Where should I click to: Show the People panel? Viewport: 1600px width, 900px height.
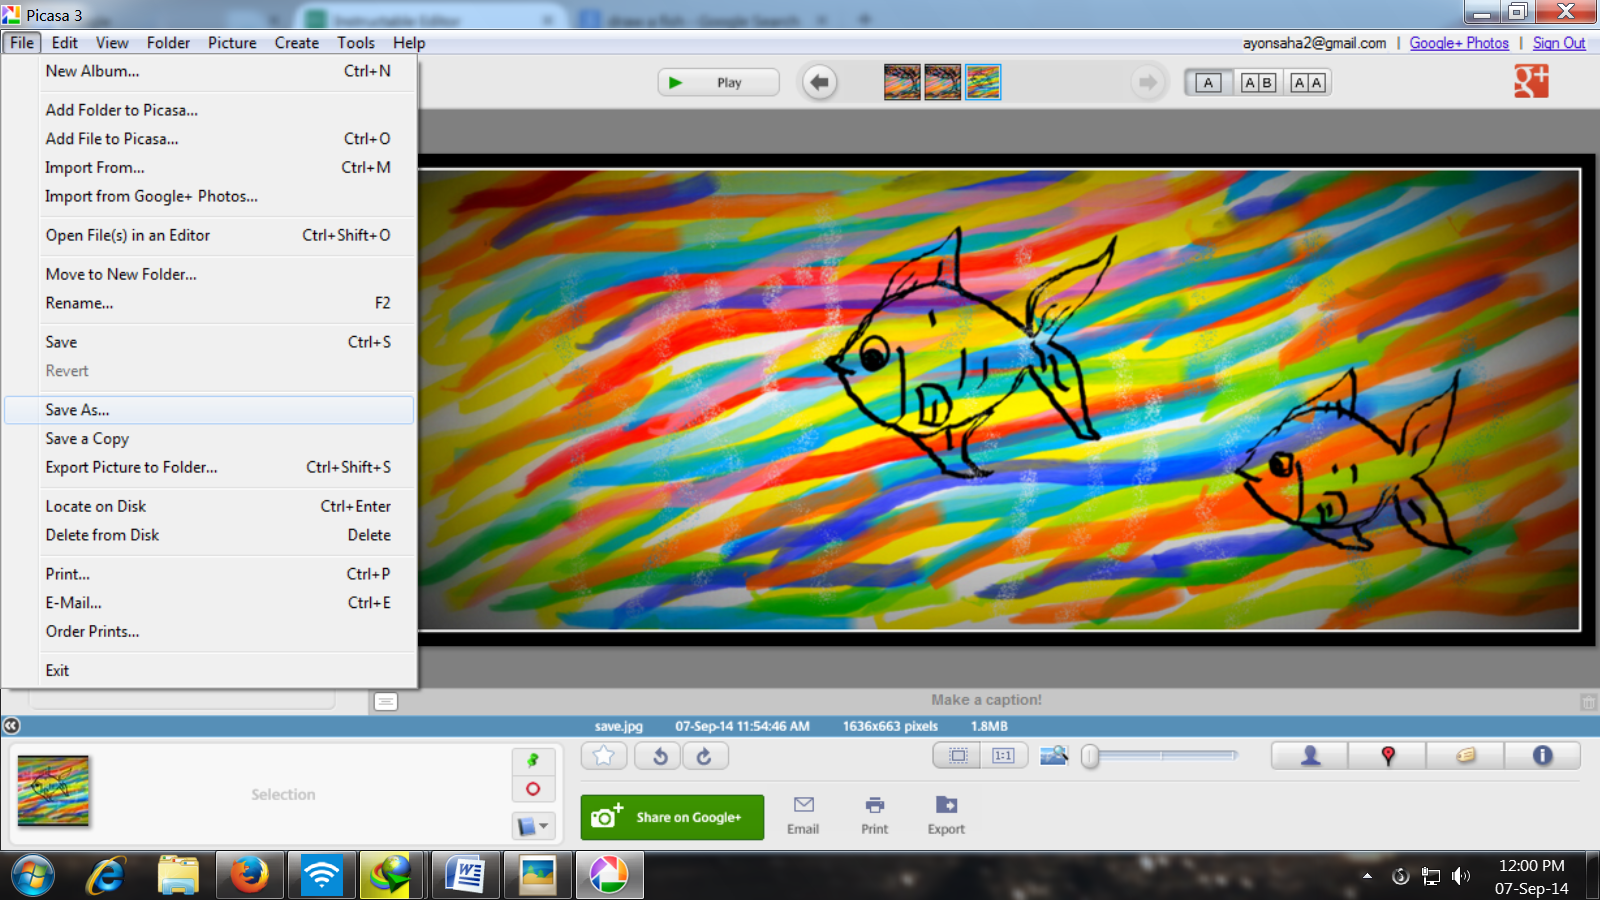(x=1310, y=755)
